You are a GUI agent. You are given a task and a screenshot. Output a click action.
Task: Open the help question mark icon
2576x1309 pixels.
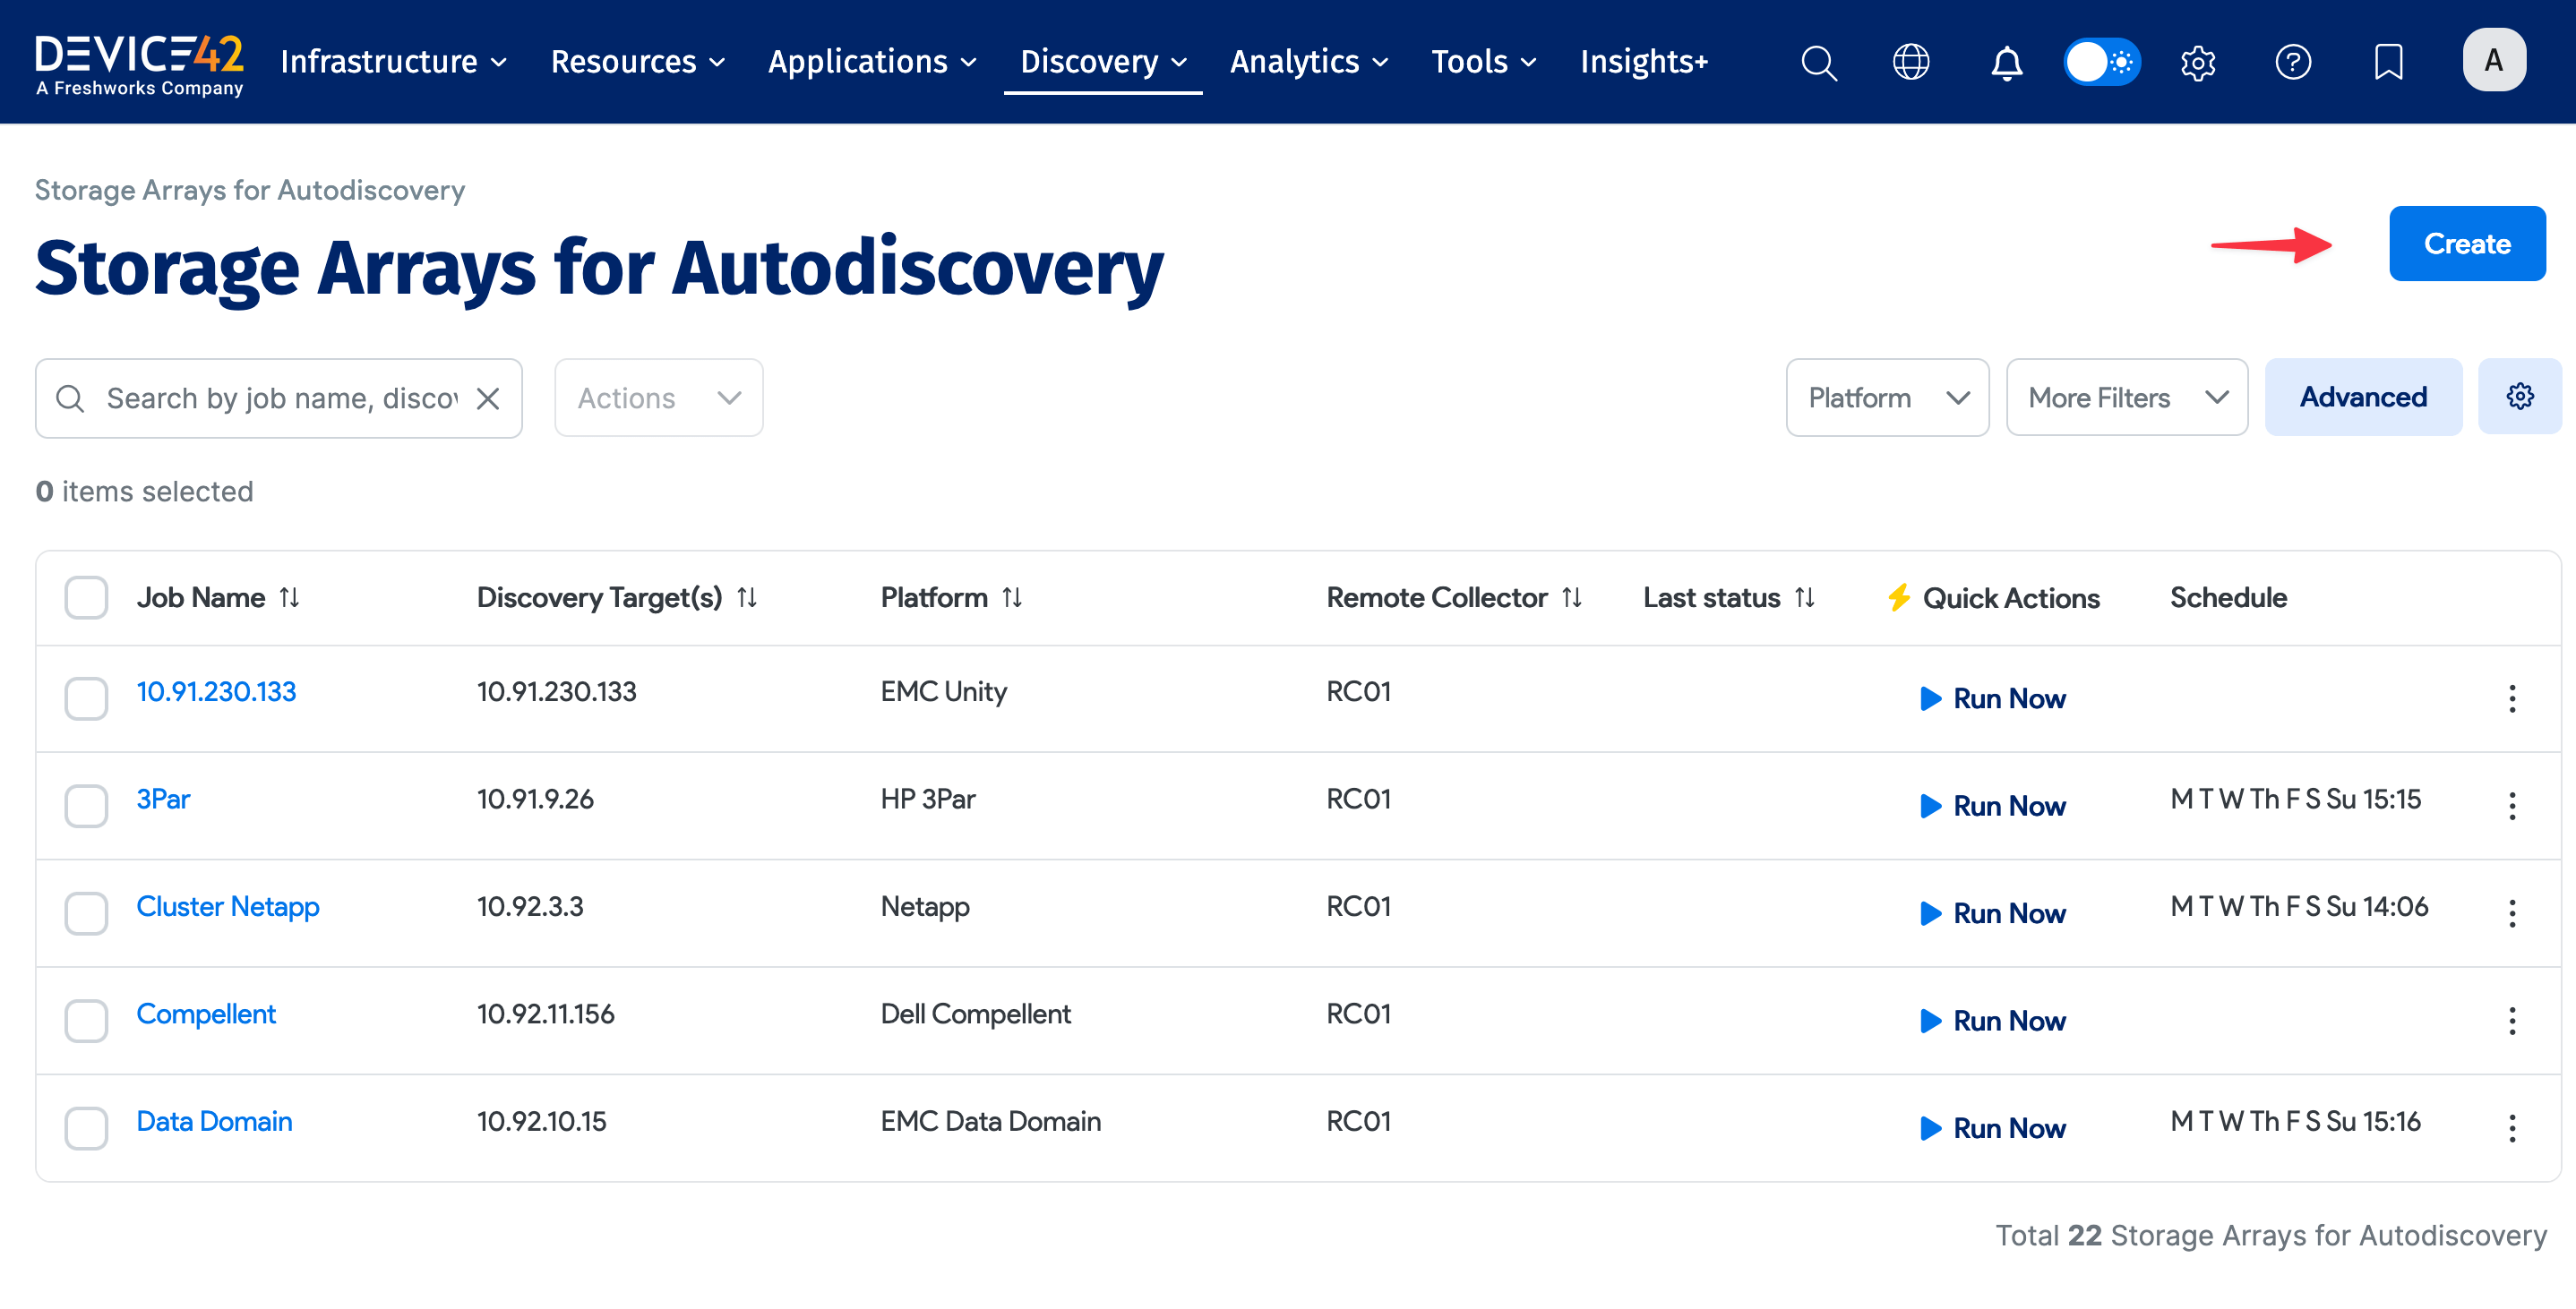point(2294,62)
